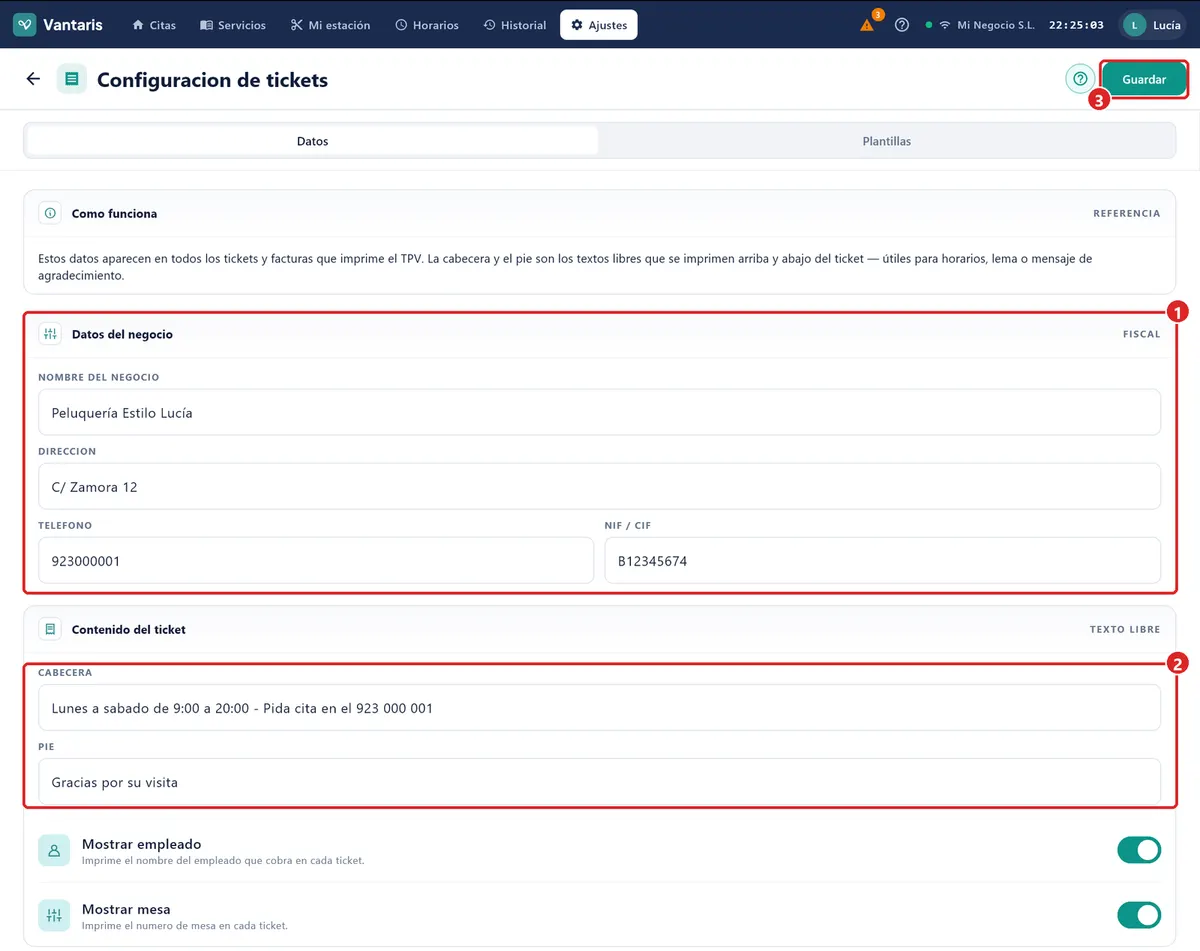This screenshot has height=951, width=1200.
Task: Click the Mi Negocio S.L. label
Action: pos(995,25)
